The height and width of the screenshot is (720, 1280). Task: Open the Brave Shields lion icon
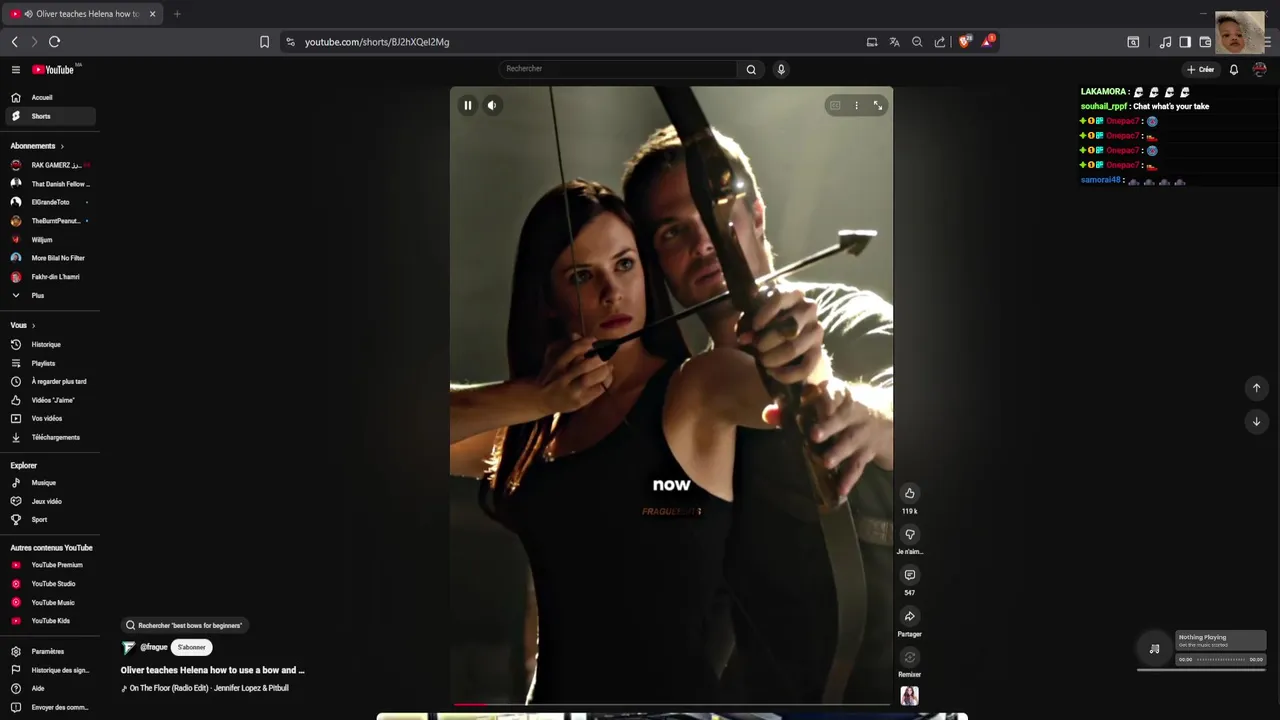965,41
